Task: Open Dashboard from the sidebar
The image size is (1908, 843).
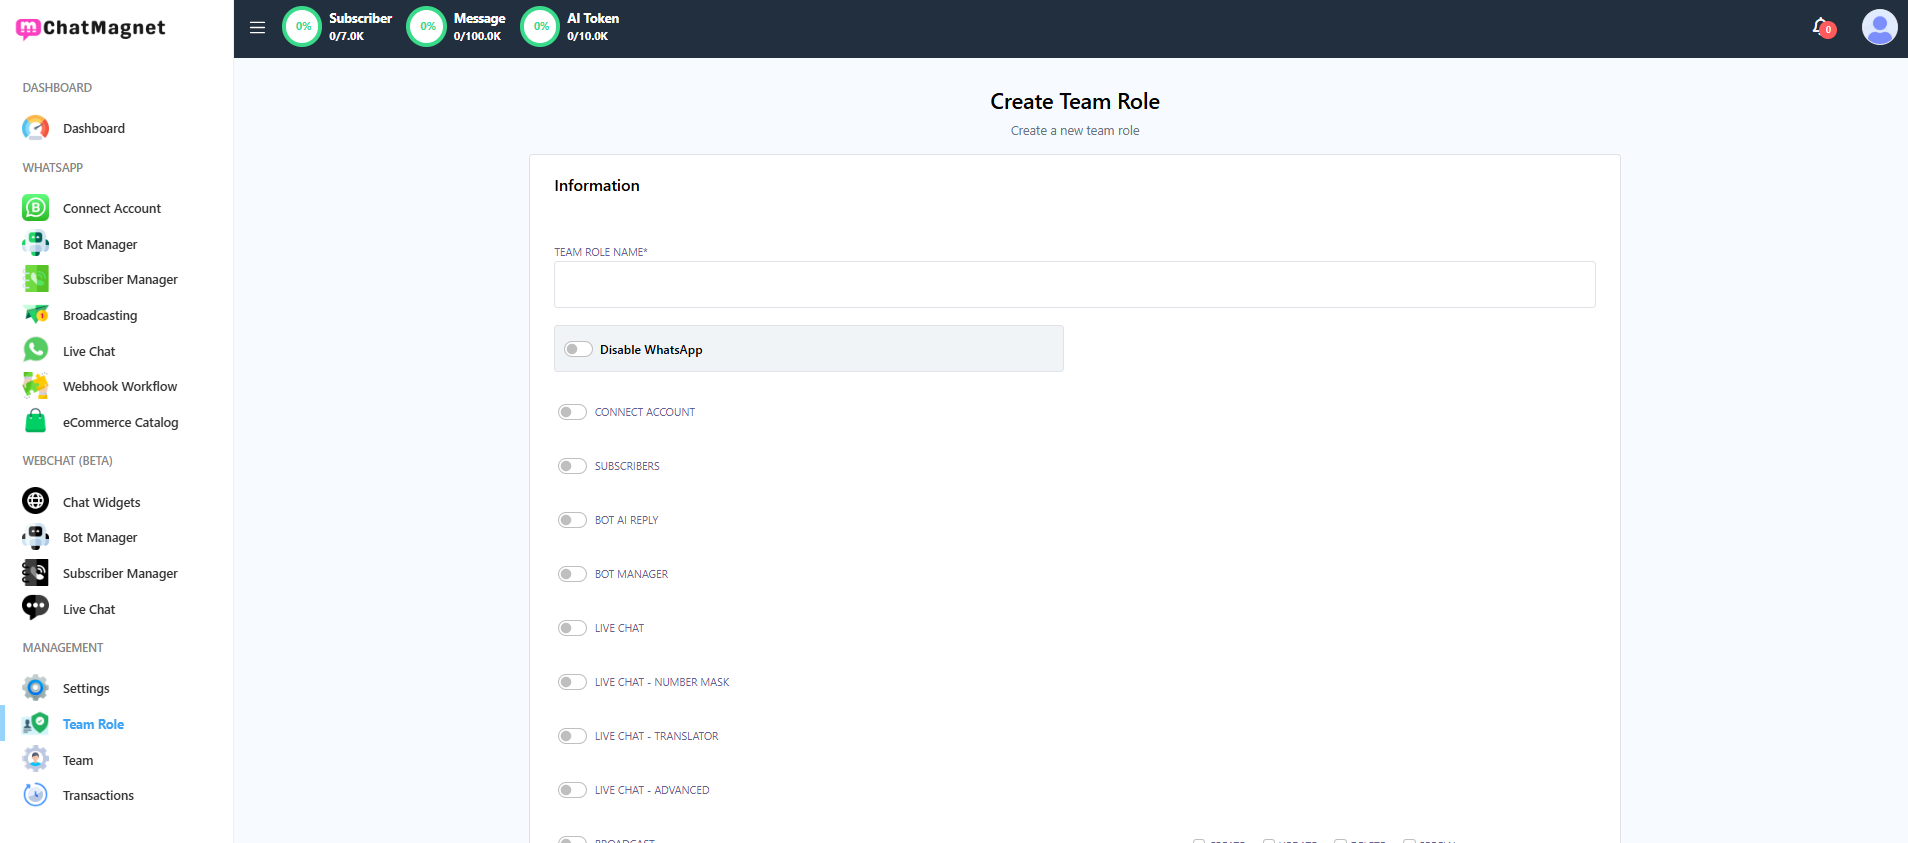Action: tap(94, 128)
